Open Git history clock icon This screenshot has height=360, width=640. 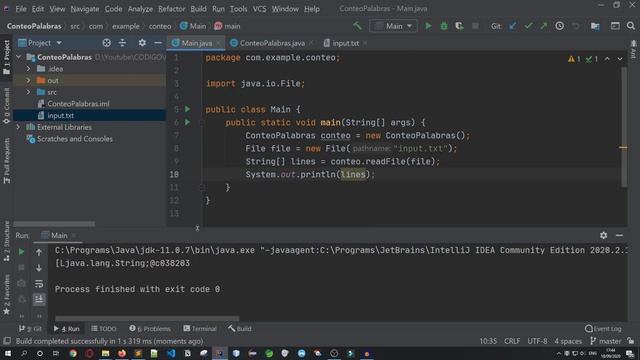coord(560,26)
